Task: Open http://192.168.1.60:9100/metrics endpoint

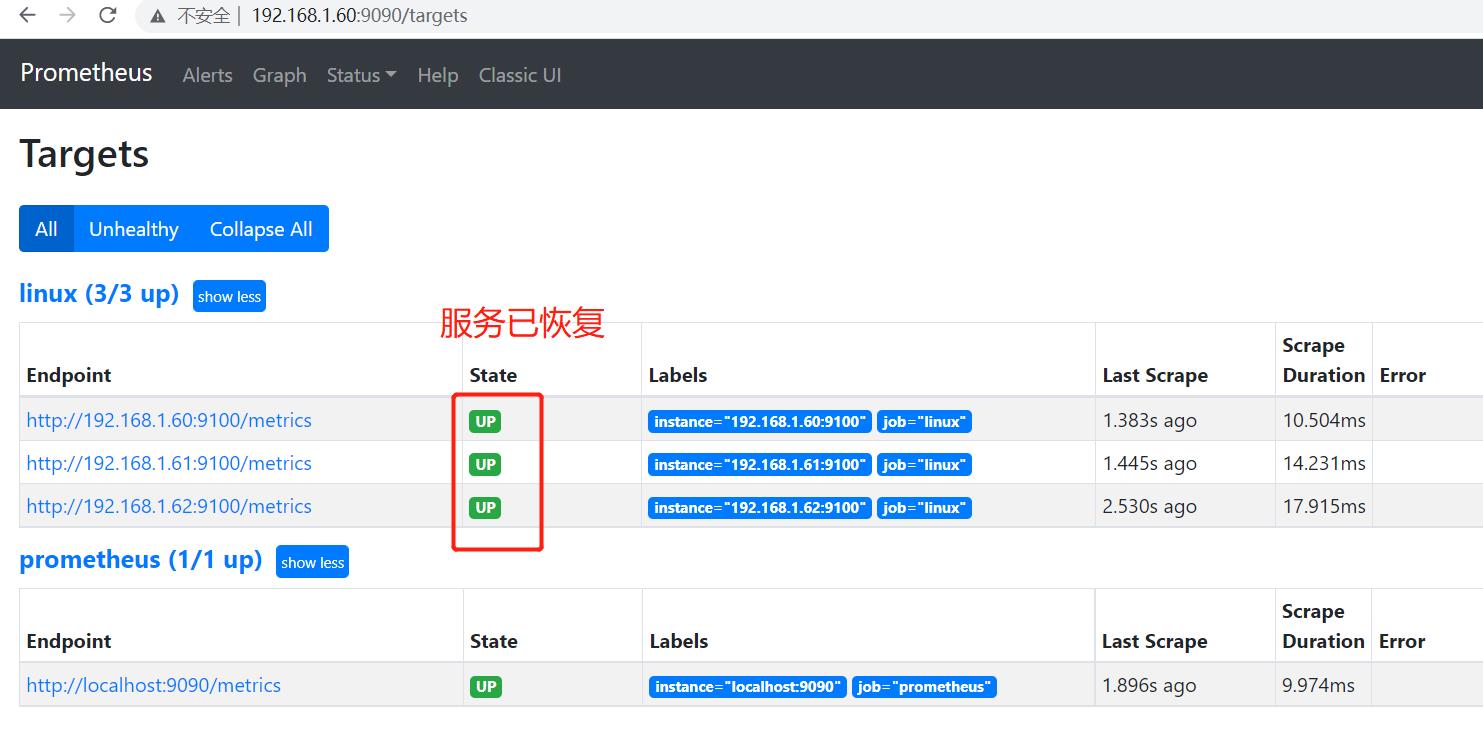Action: coord(169,420)
